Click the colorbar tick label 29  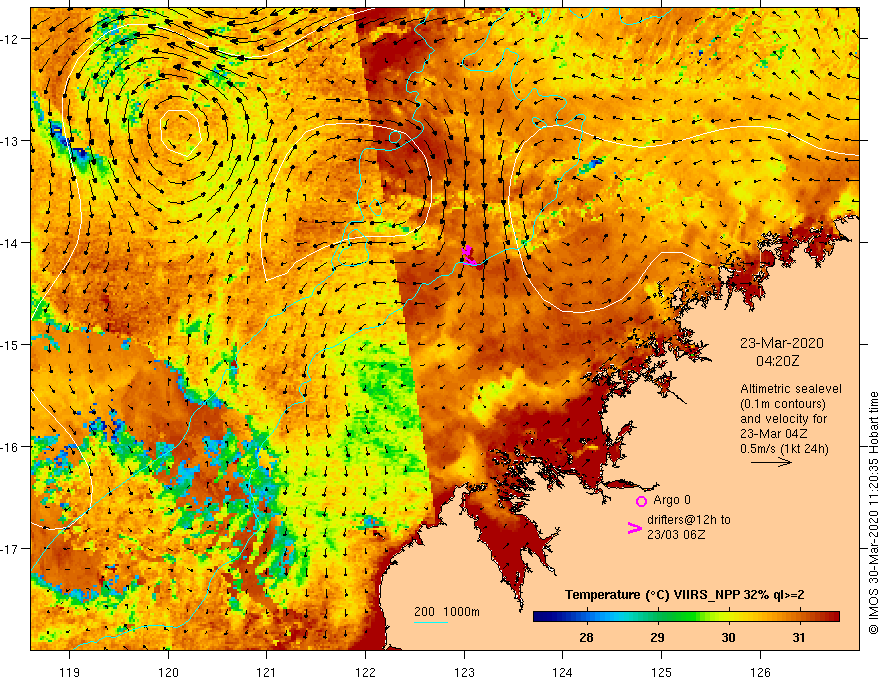(657, 637)
